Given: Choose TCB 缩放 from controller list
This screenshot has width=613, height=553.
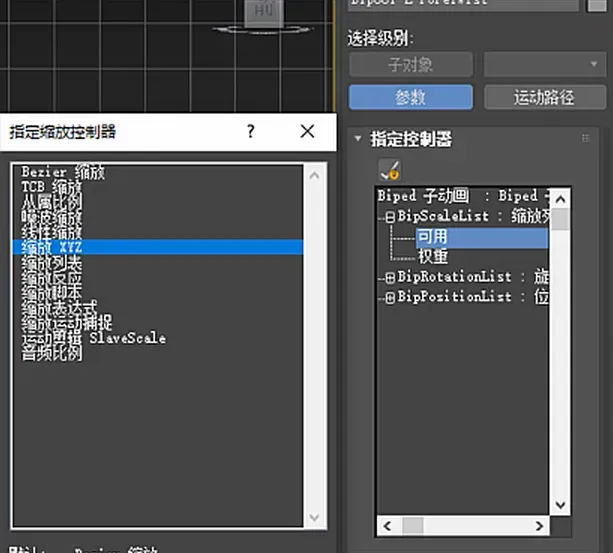Looking at the screenshot, I should coord(52,187).
